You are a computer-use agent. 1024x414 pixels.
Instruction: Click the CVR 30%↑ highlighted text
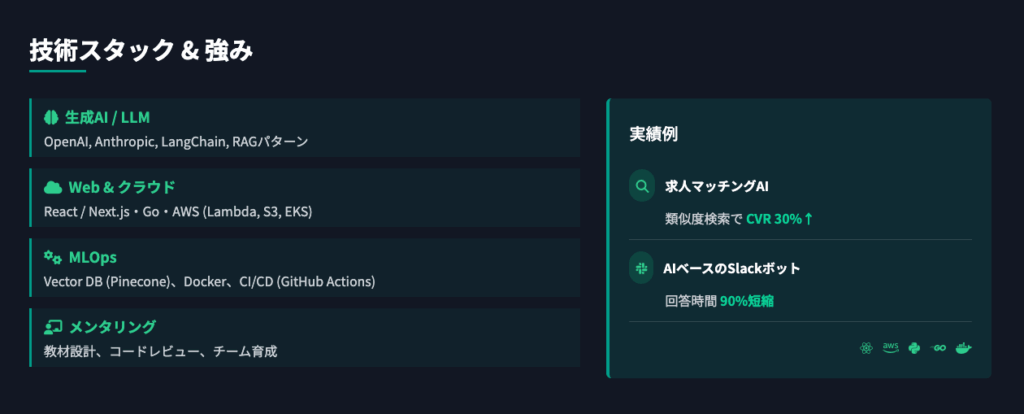pyautogui.click(x=780, y=219)
